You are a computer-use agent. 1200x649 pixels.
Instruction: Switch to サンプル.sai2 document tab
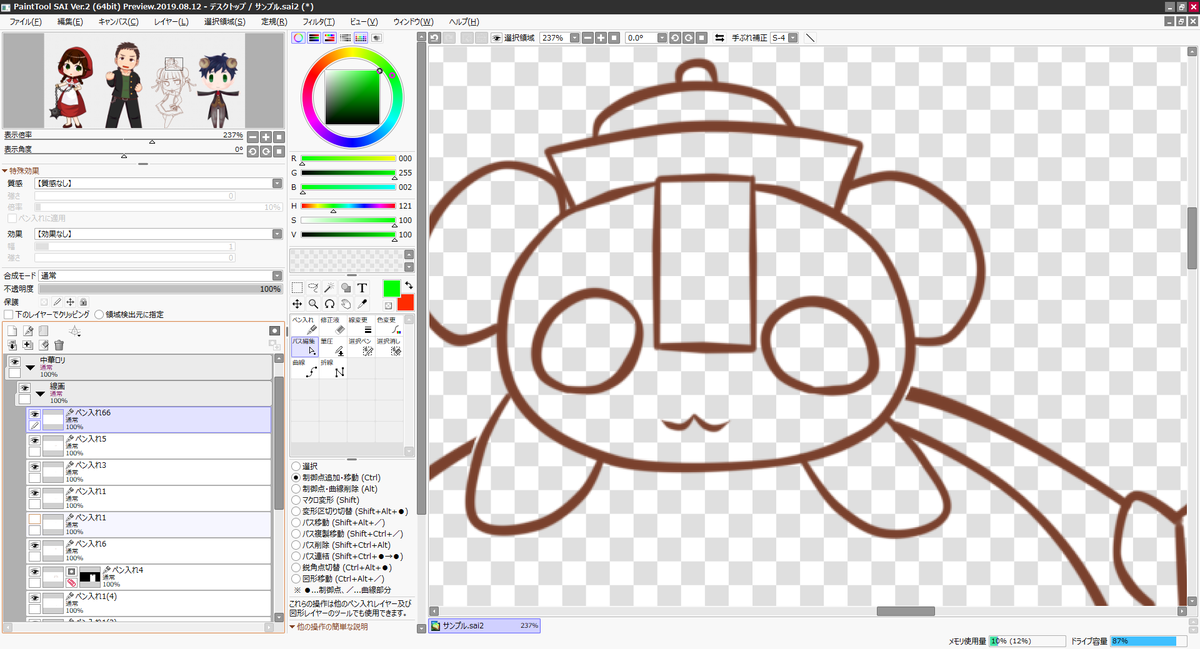pos(485,626)
